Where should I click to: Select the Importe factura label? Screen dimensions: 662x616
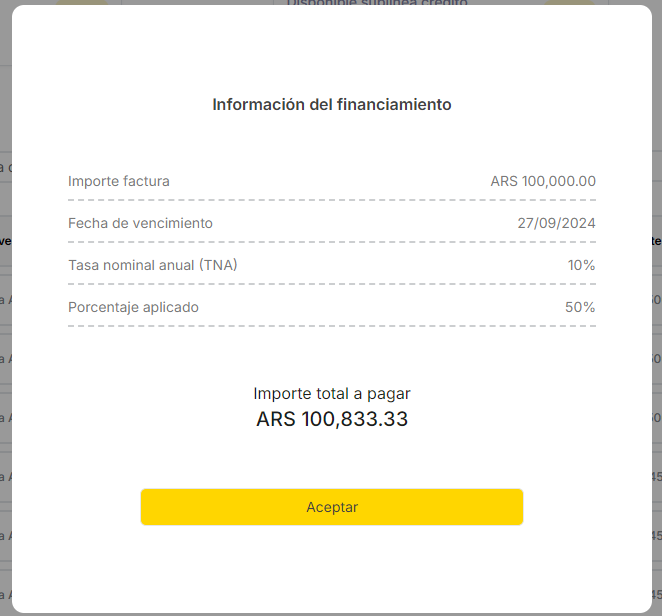pos(119,181)
